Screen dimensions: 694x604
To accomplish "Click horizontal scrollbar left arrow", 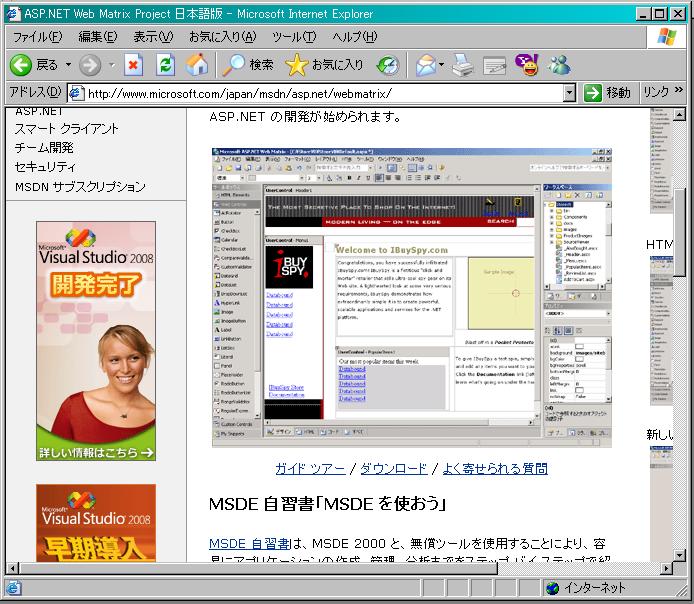I will click(13, 568).
